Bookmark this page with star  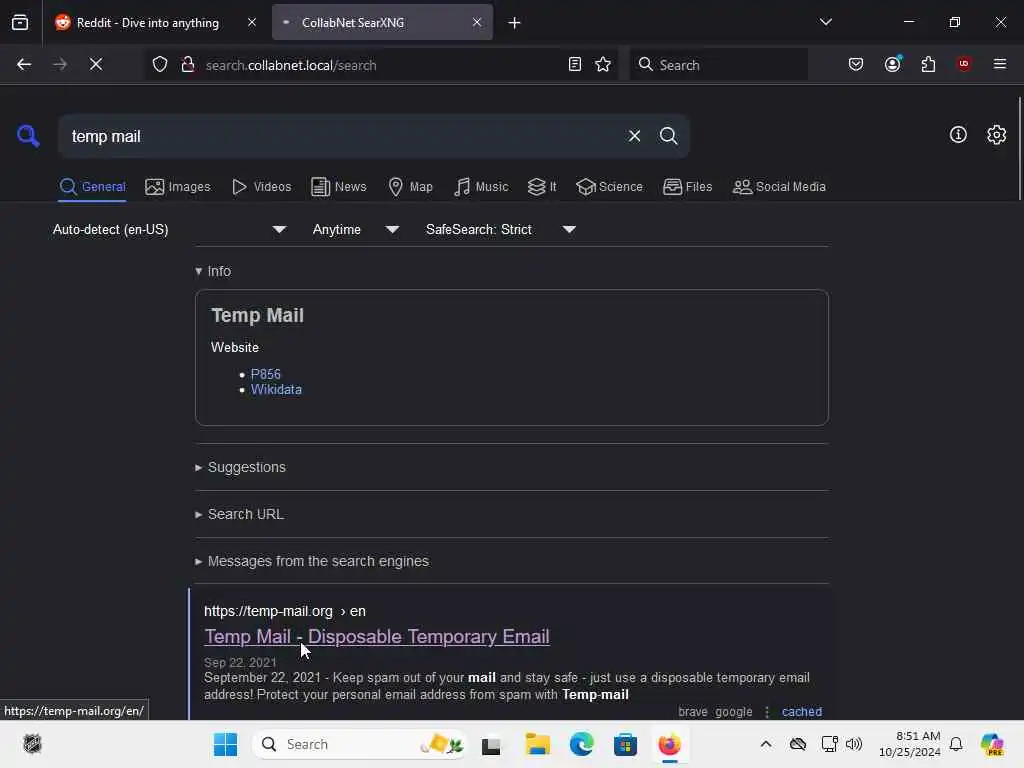tap(603, 64)
